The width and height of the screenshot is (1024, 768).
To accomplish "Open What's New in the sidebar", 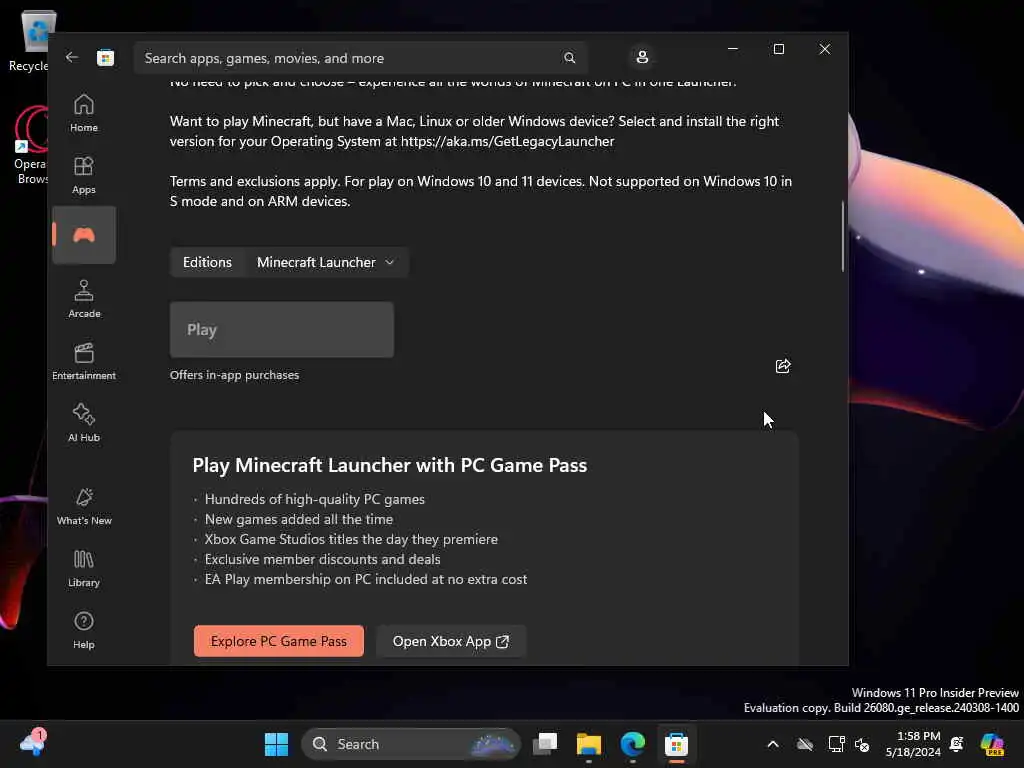I will click(84, 506).
